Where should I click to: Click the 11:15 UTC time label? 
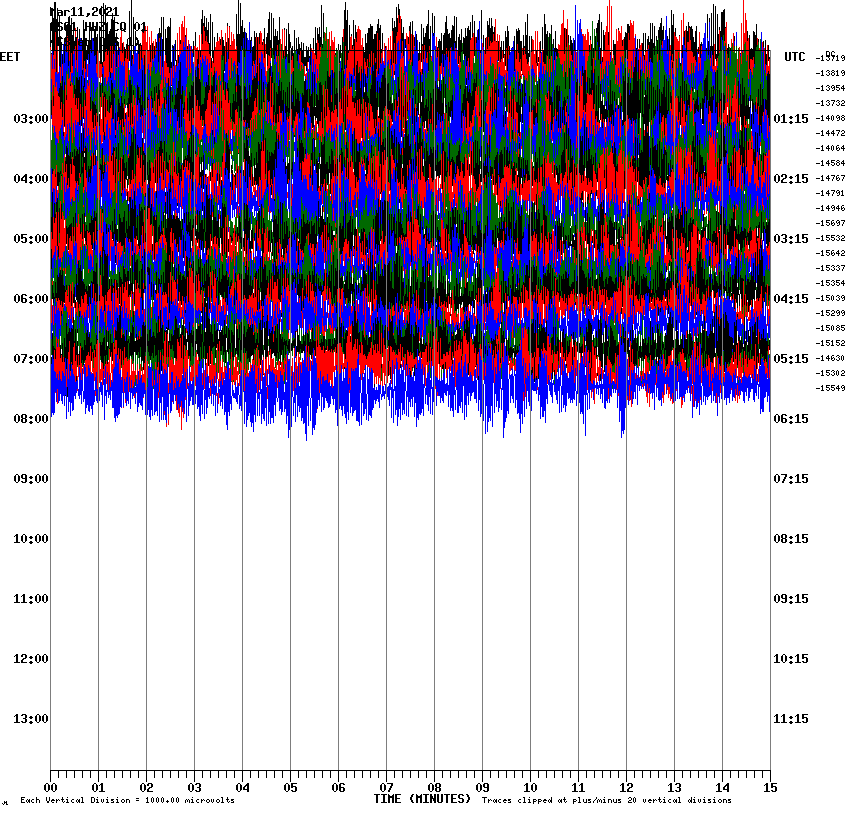(x=791, y=719)
